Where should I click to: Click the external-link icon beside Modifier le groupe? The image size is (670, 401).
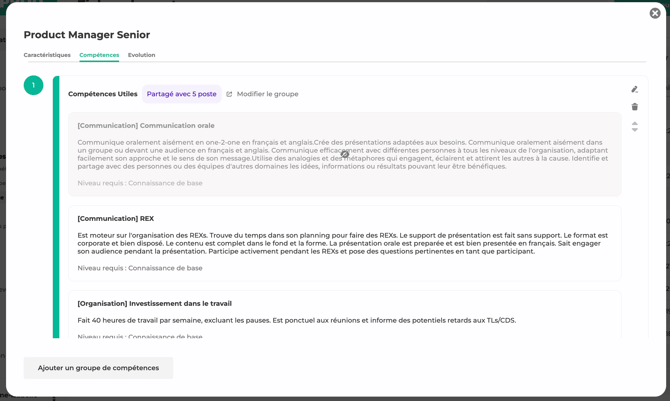[x=229, y=95]
